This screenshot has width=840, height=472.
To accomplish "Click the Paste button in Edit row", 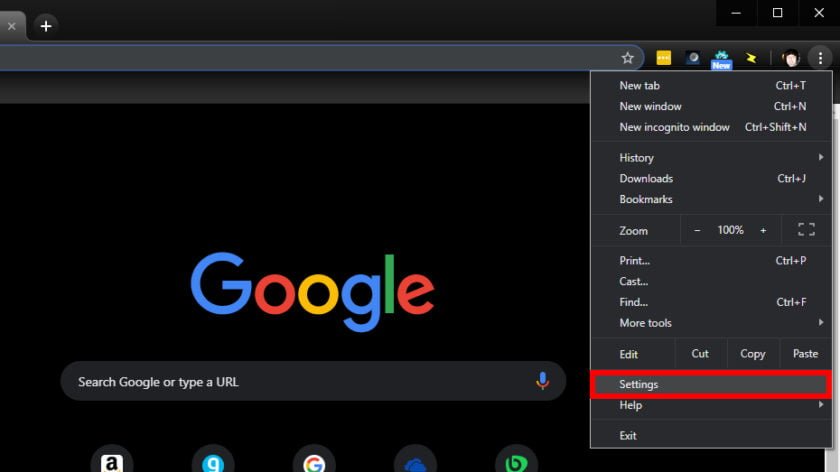I will pos(805,354).
